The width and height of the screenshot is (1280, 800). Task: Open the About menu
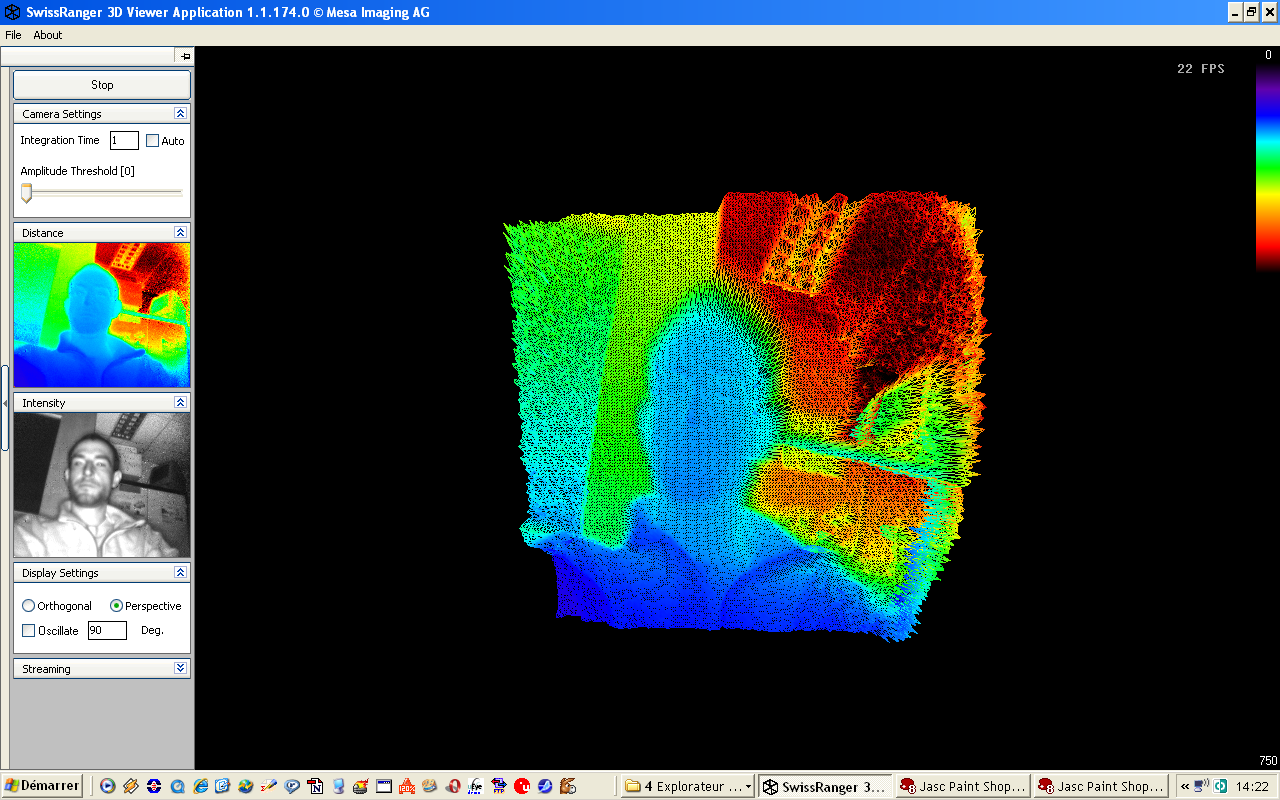(x=48, y=35)
